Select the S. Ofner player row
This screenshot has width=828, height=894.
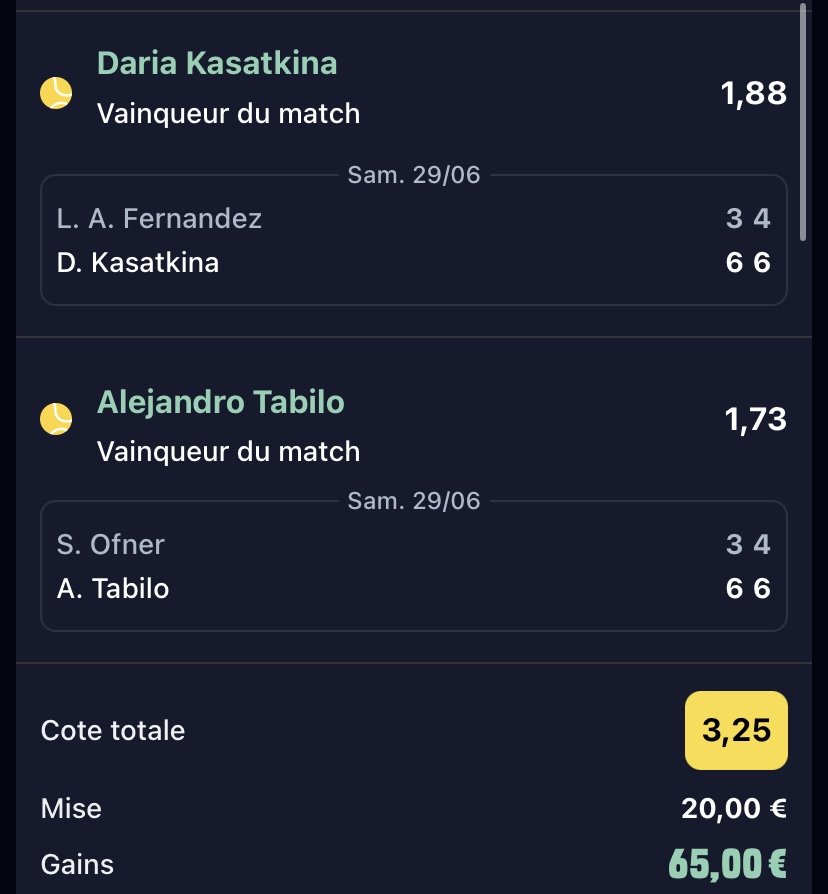(414, 544)
